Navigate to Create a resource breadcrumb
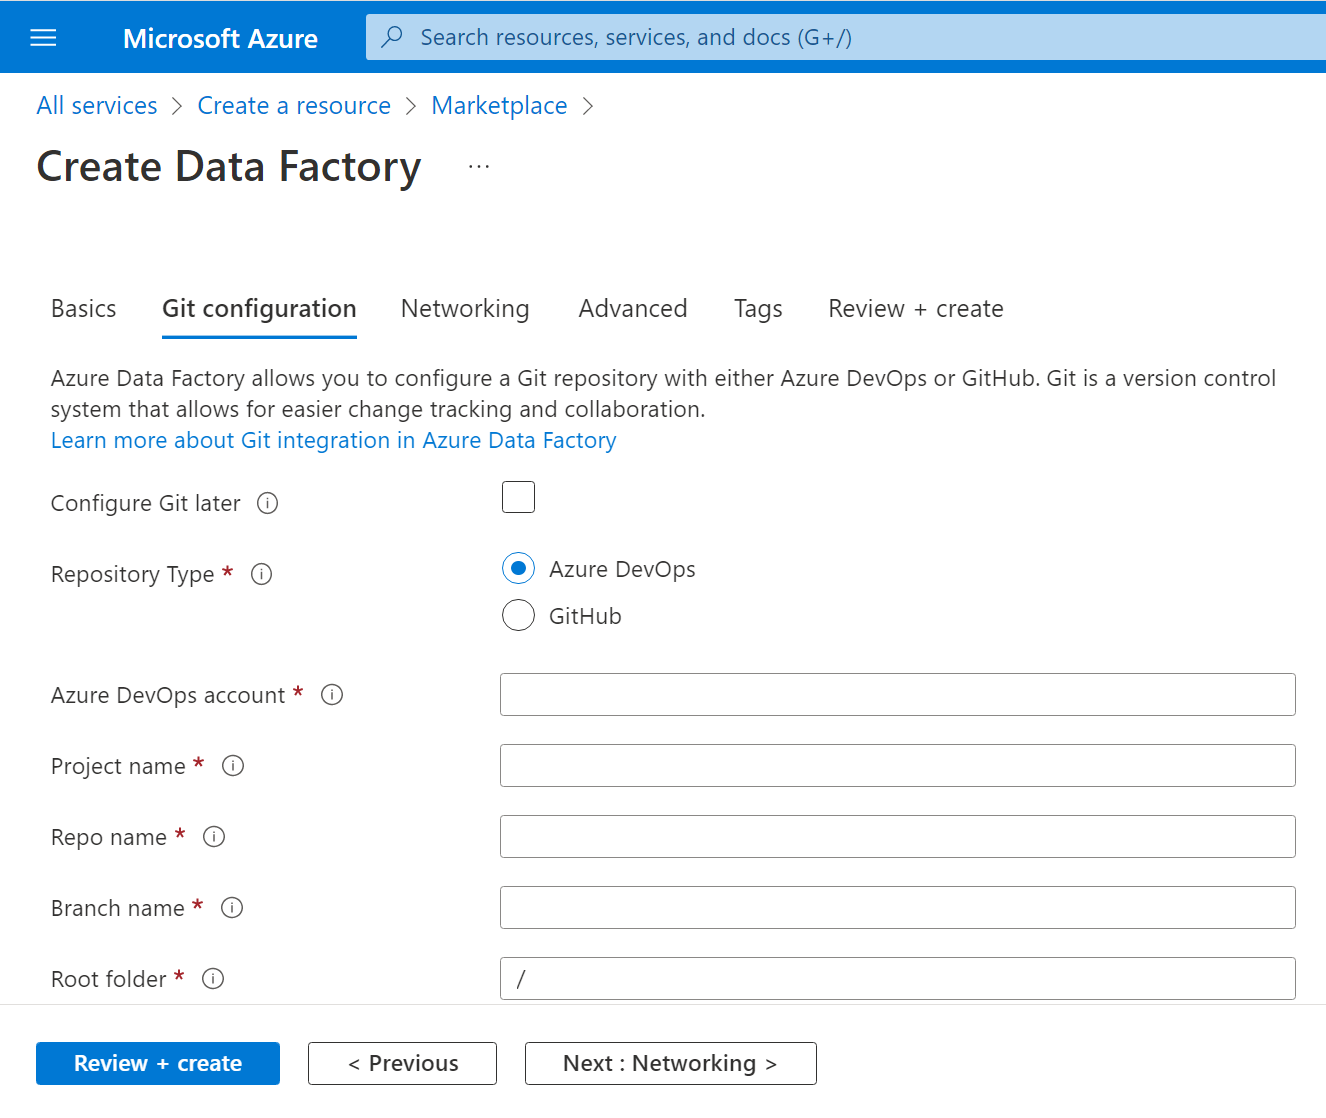 point(294,106)
